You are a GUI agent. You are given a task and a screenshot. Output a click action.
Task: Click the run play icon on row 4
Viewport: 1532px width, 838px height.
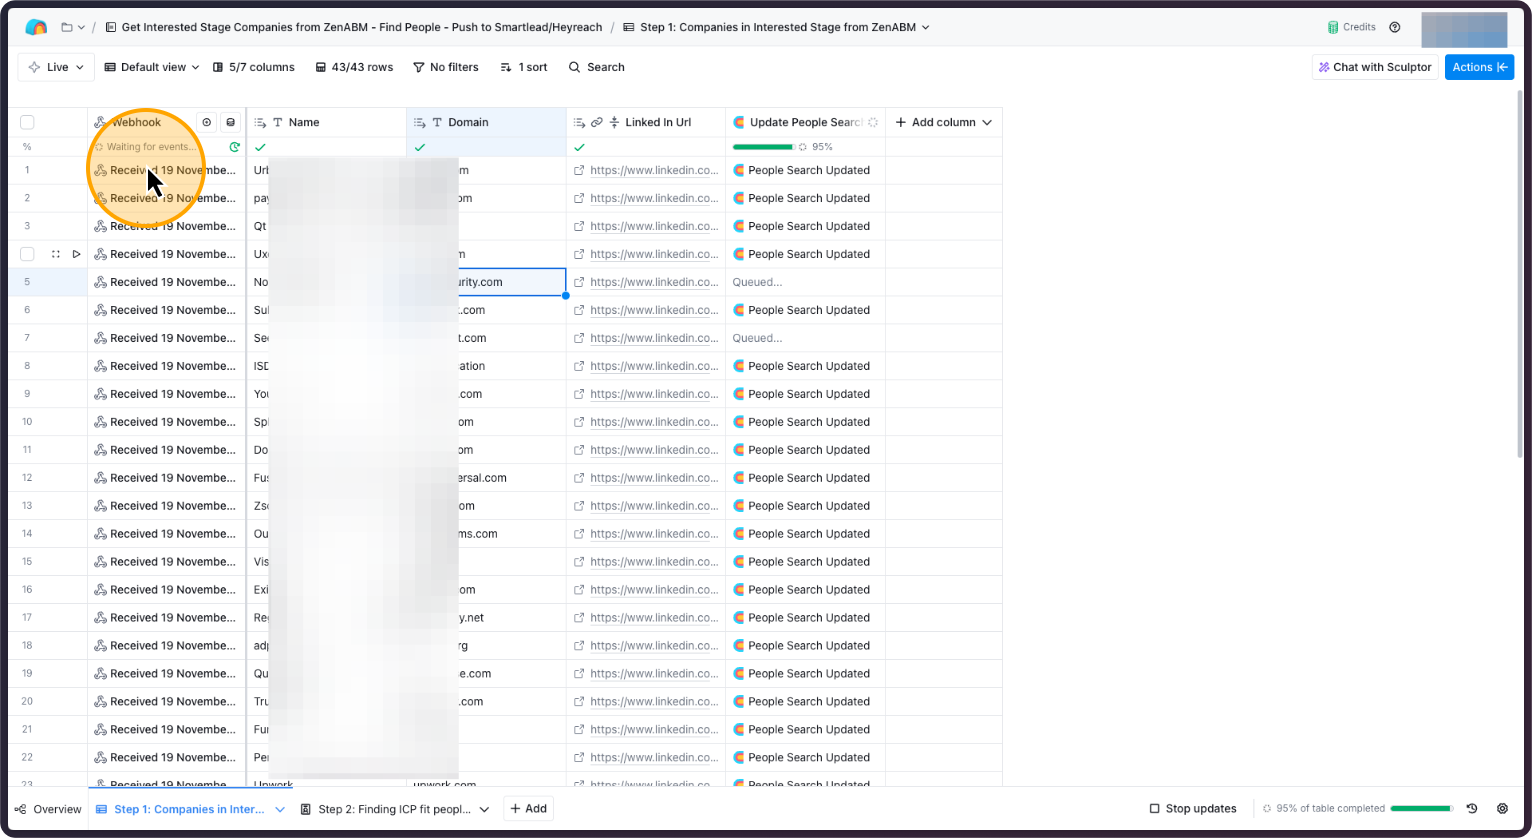tap(76, 254)
